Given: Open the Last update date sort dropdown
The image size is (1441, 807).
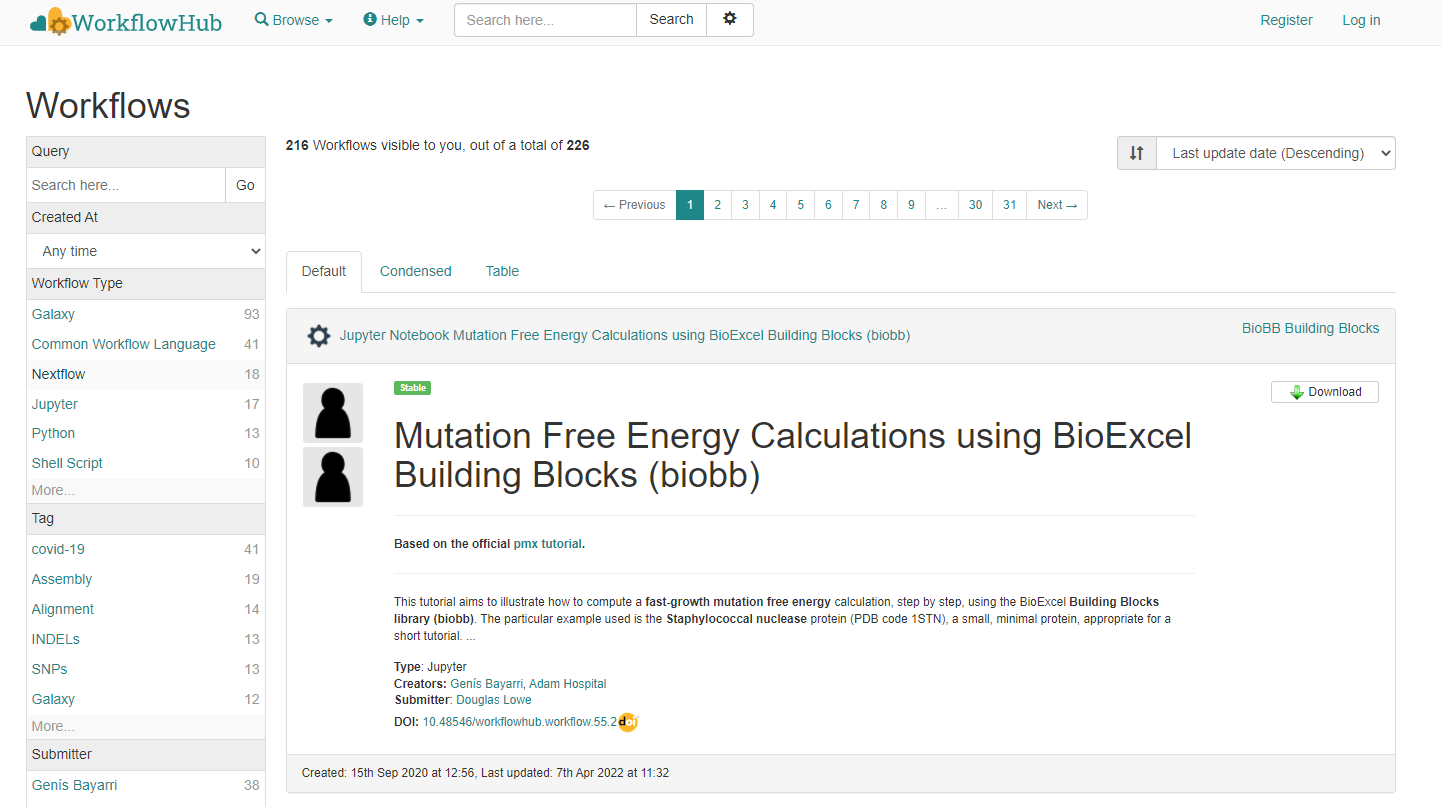Looking at the screenshot, I should pyautogui.click(x=1275, y=153).
